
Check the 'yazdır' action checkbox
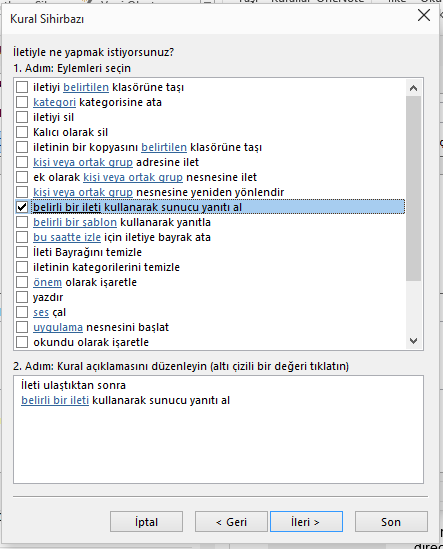click(x=22, y=297)
